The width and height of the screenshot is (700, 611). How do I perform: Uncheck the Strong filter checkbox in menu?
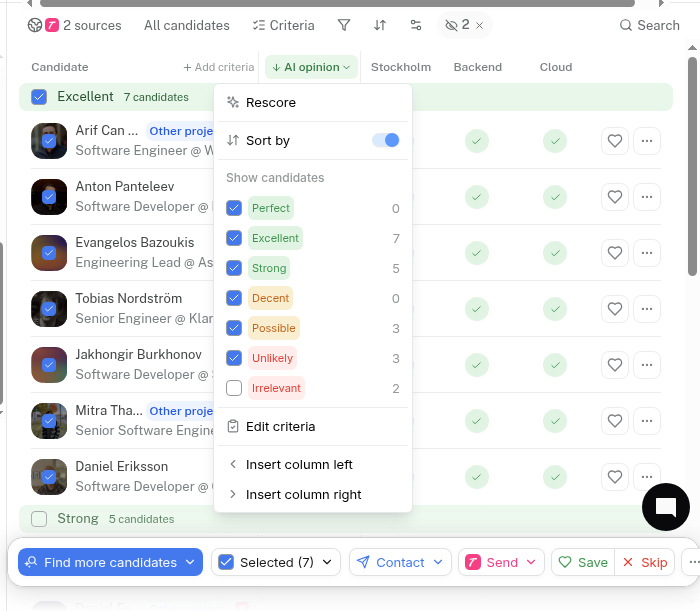point(234,268)
